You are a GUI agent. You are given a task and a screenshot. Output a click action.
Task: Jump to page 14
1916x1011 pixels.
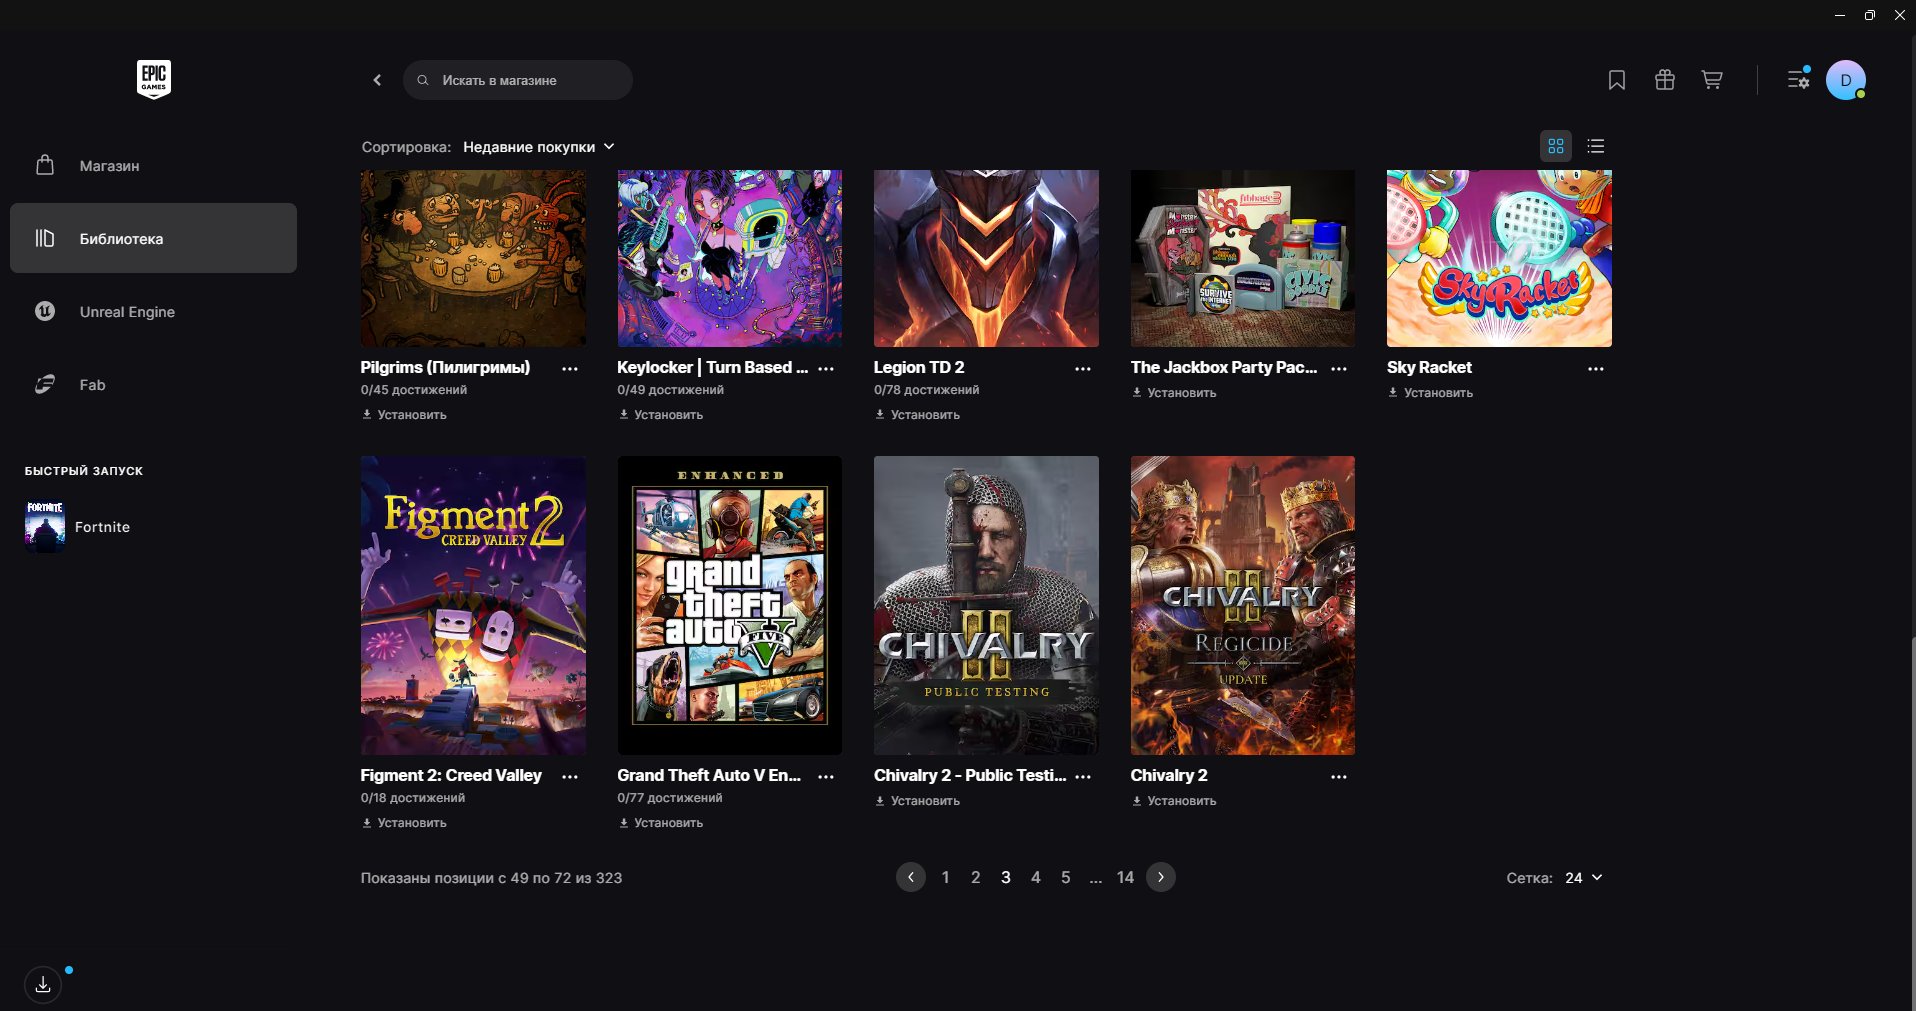point(1126,878)
